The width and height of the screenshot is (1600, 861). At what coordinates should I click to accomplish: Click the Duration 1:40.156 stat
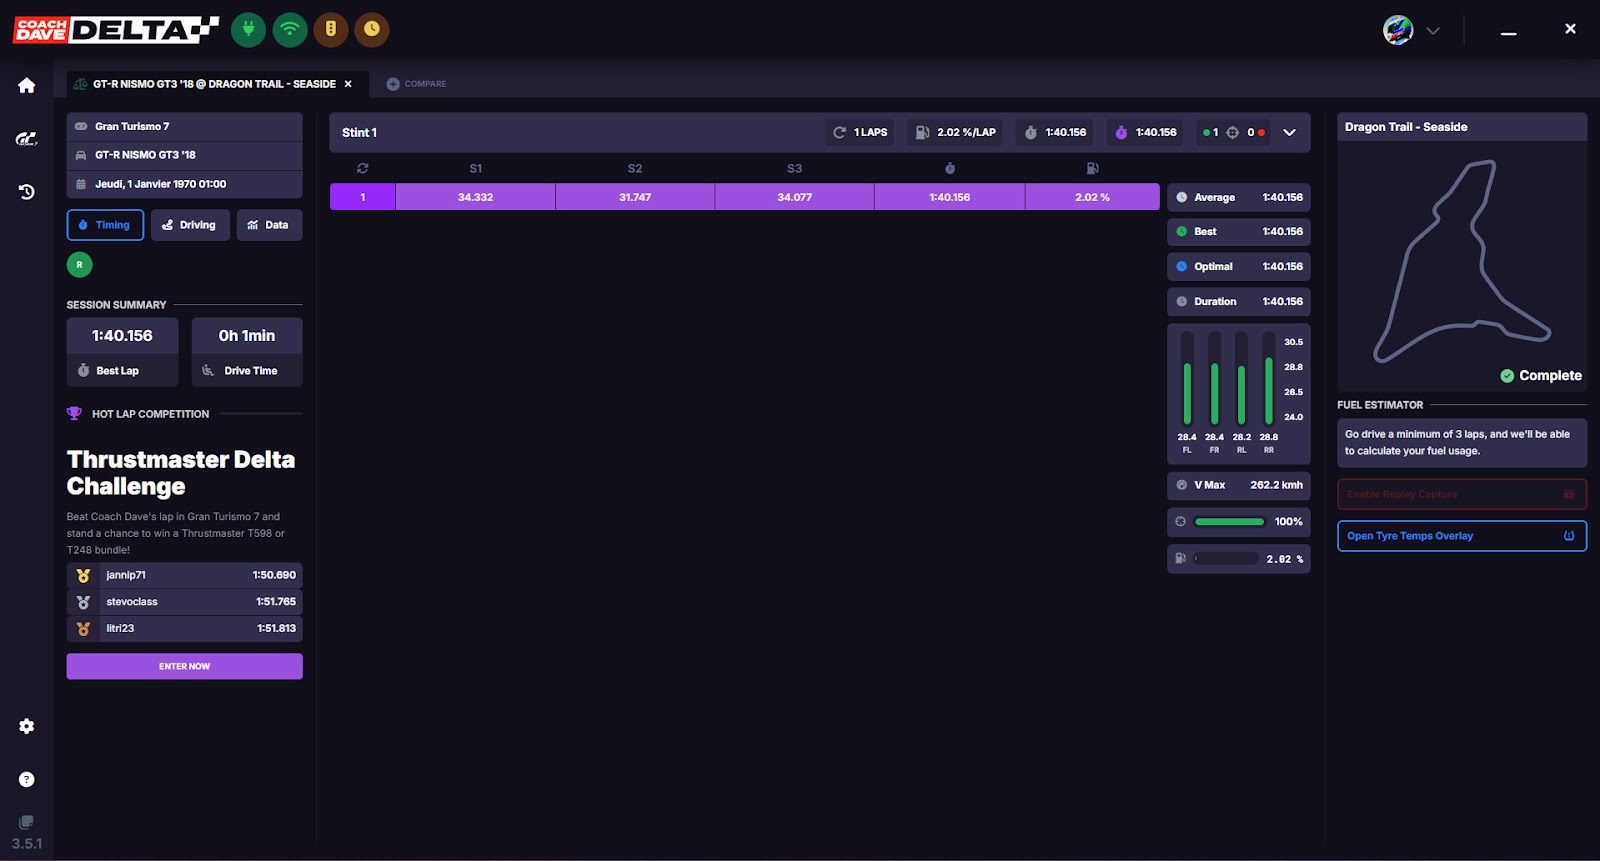[1239, 301]
